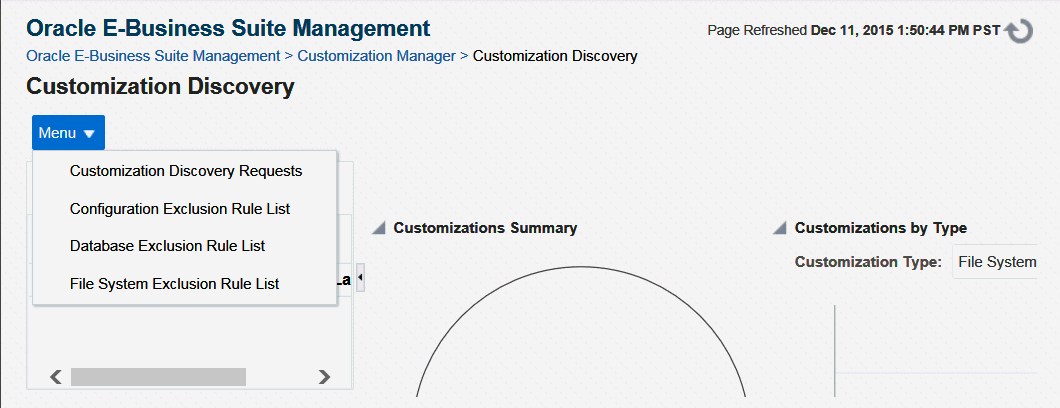Collapse the Customizations by Type section
The image size is (1060, 408).
pyautogui.click(x=780, y=228)
